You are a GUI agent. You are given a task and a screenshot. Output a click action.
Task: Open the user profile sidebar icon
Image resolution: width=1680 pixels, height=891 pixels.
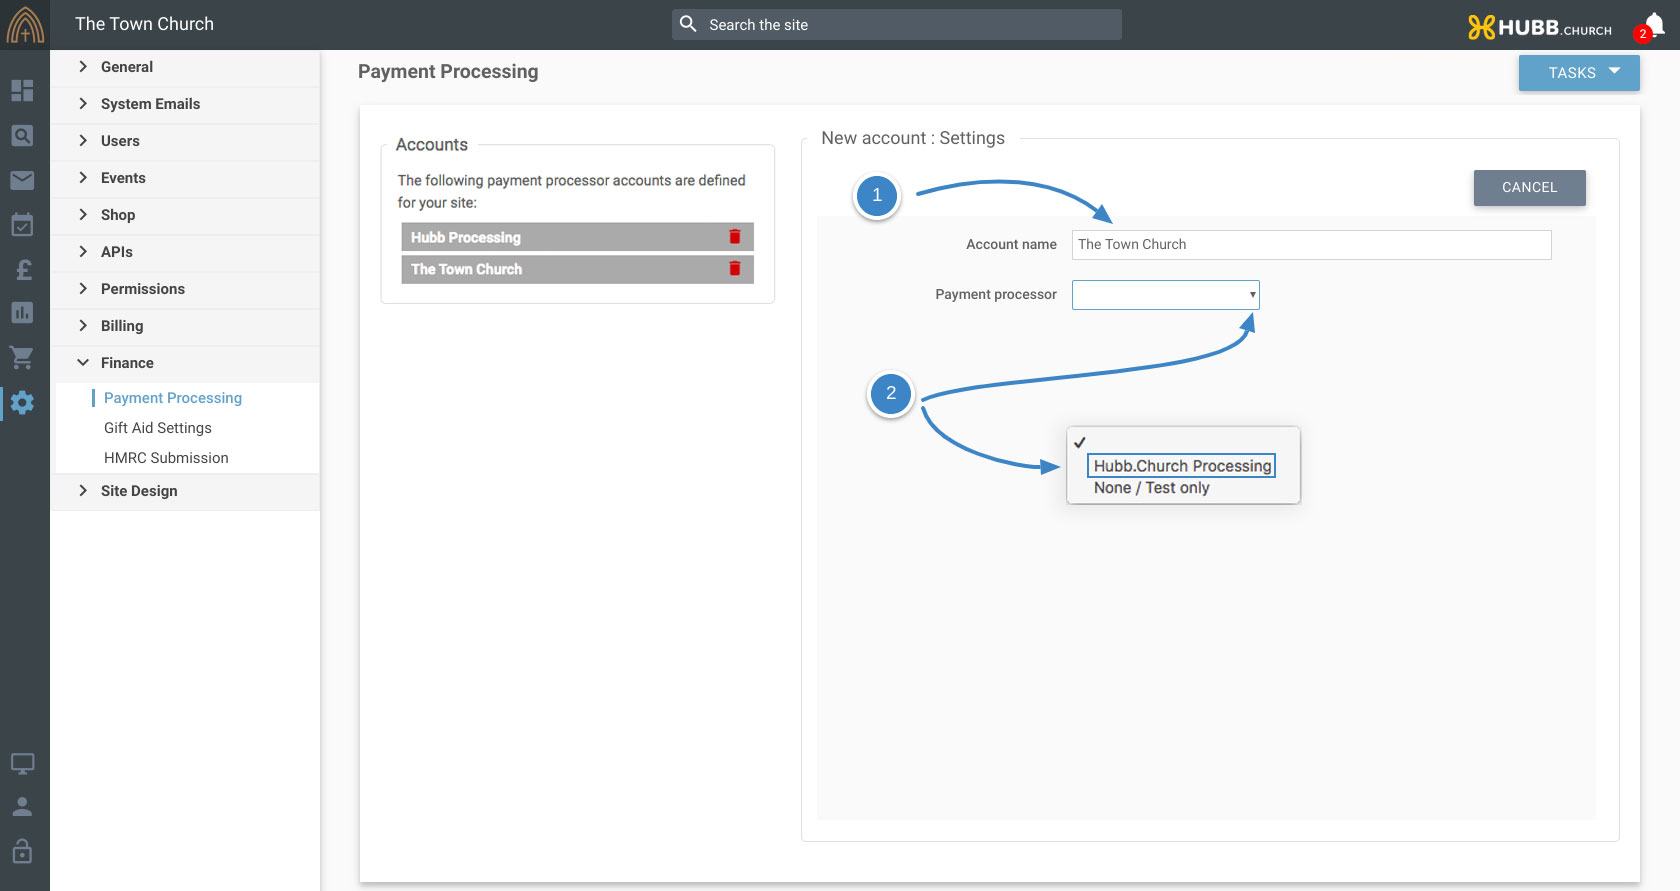[x=22, y=807]
